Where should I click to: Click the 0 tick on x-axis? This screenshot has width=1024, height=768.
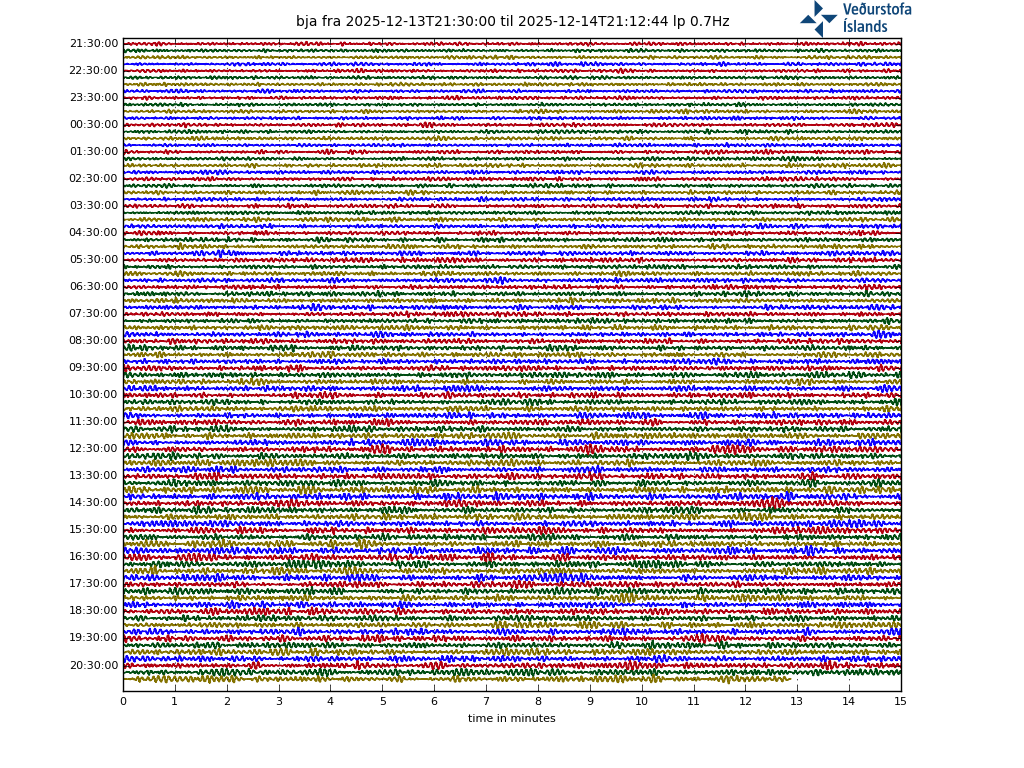123,702
